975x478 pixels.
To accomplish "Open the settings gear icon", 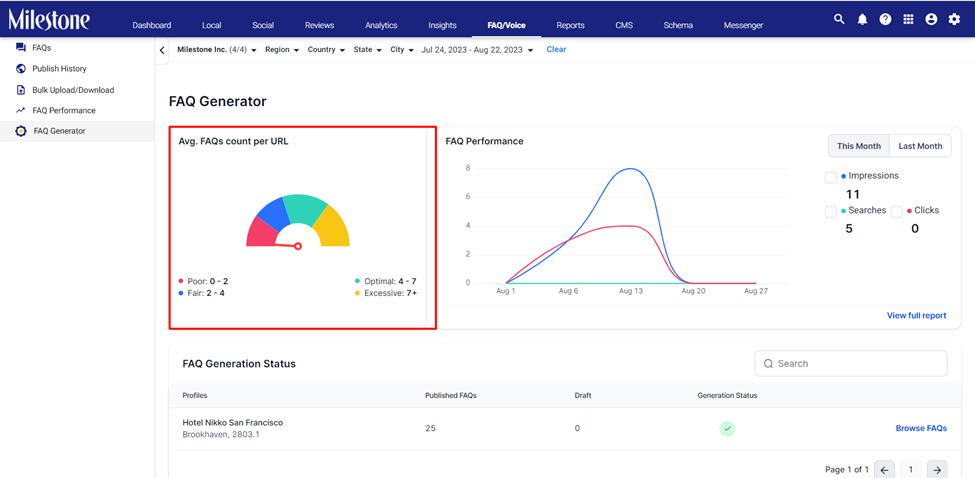I will point(954,19).
